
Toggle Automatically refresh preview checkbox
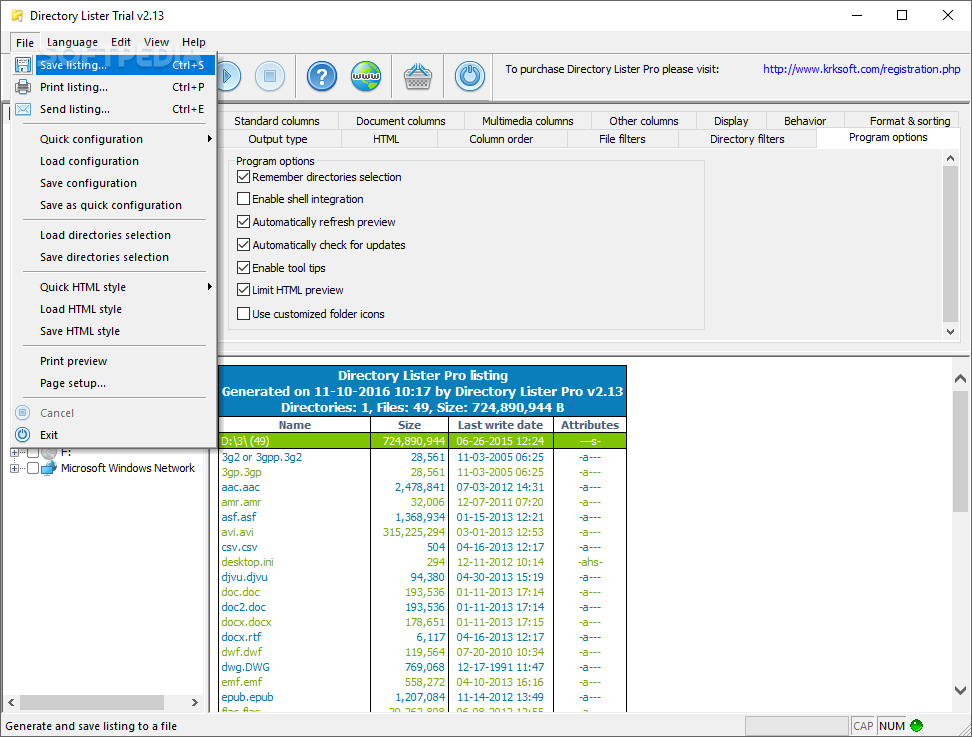point(244,222)
